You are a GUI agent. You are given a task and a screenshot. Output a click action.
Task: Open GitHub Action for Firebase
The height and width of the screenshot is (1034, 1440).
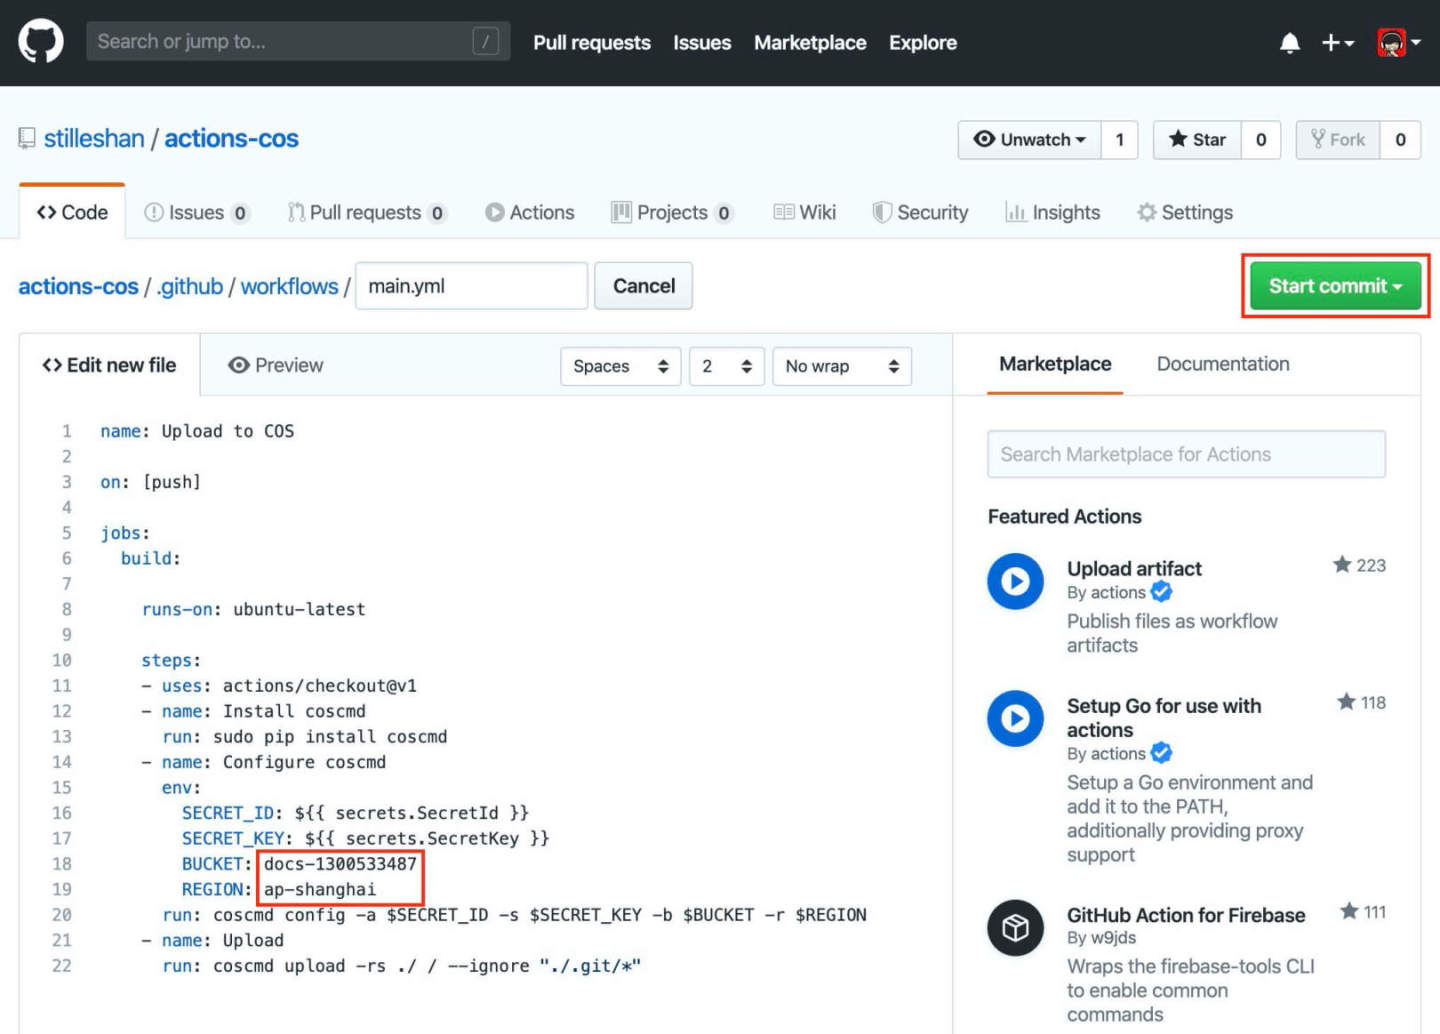pyautogui.click(x=1186, y=915)
